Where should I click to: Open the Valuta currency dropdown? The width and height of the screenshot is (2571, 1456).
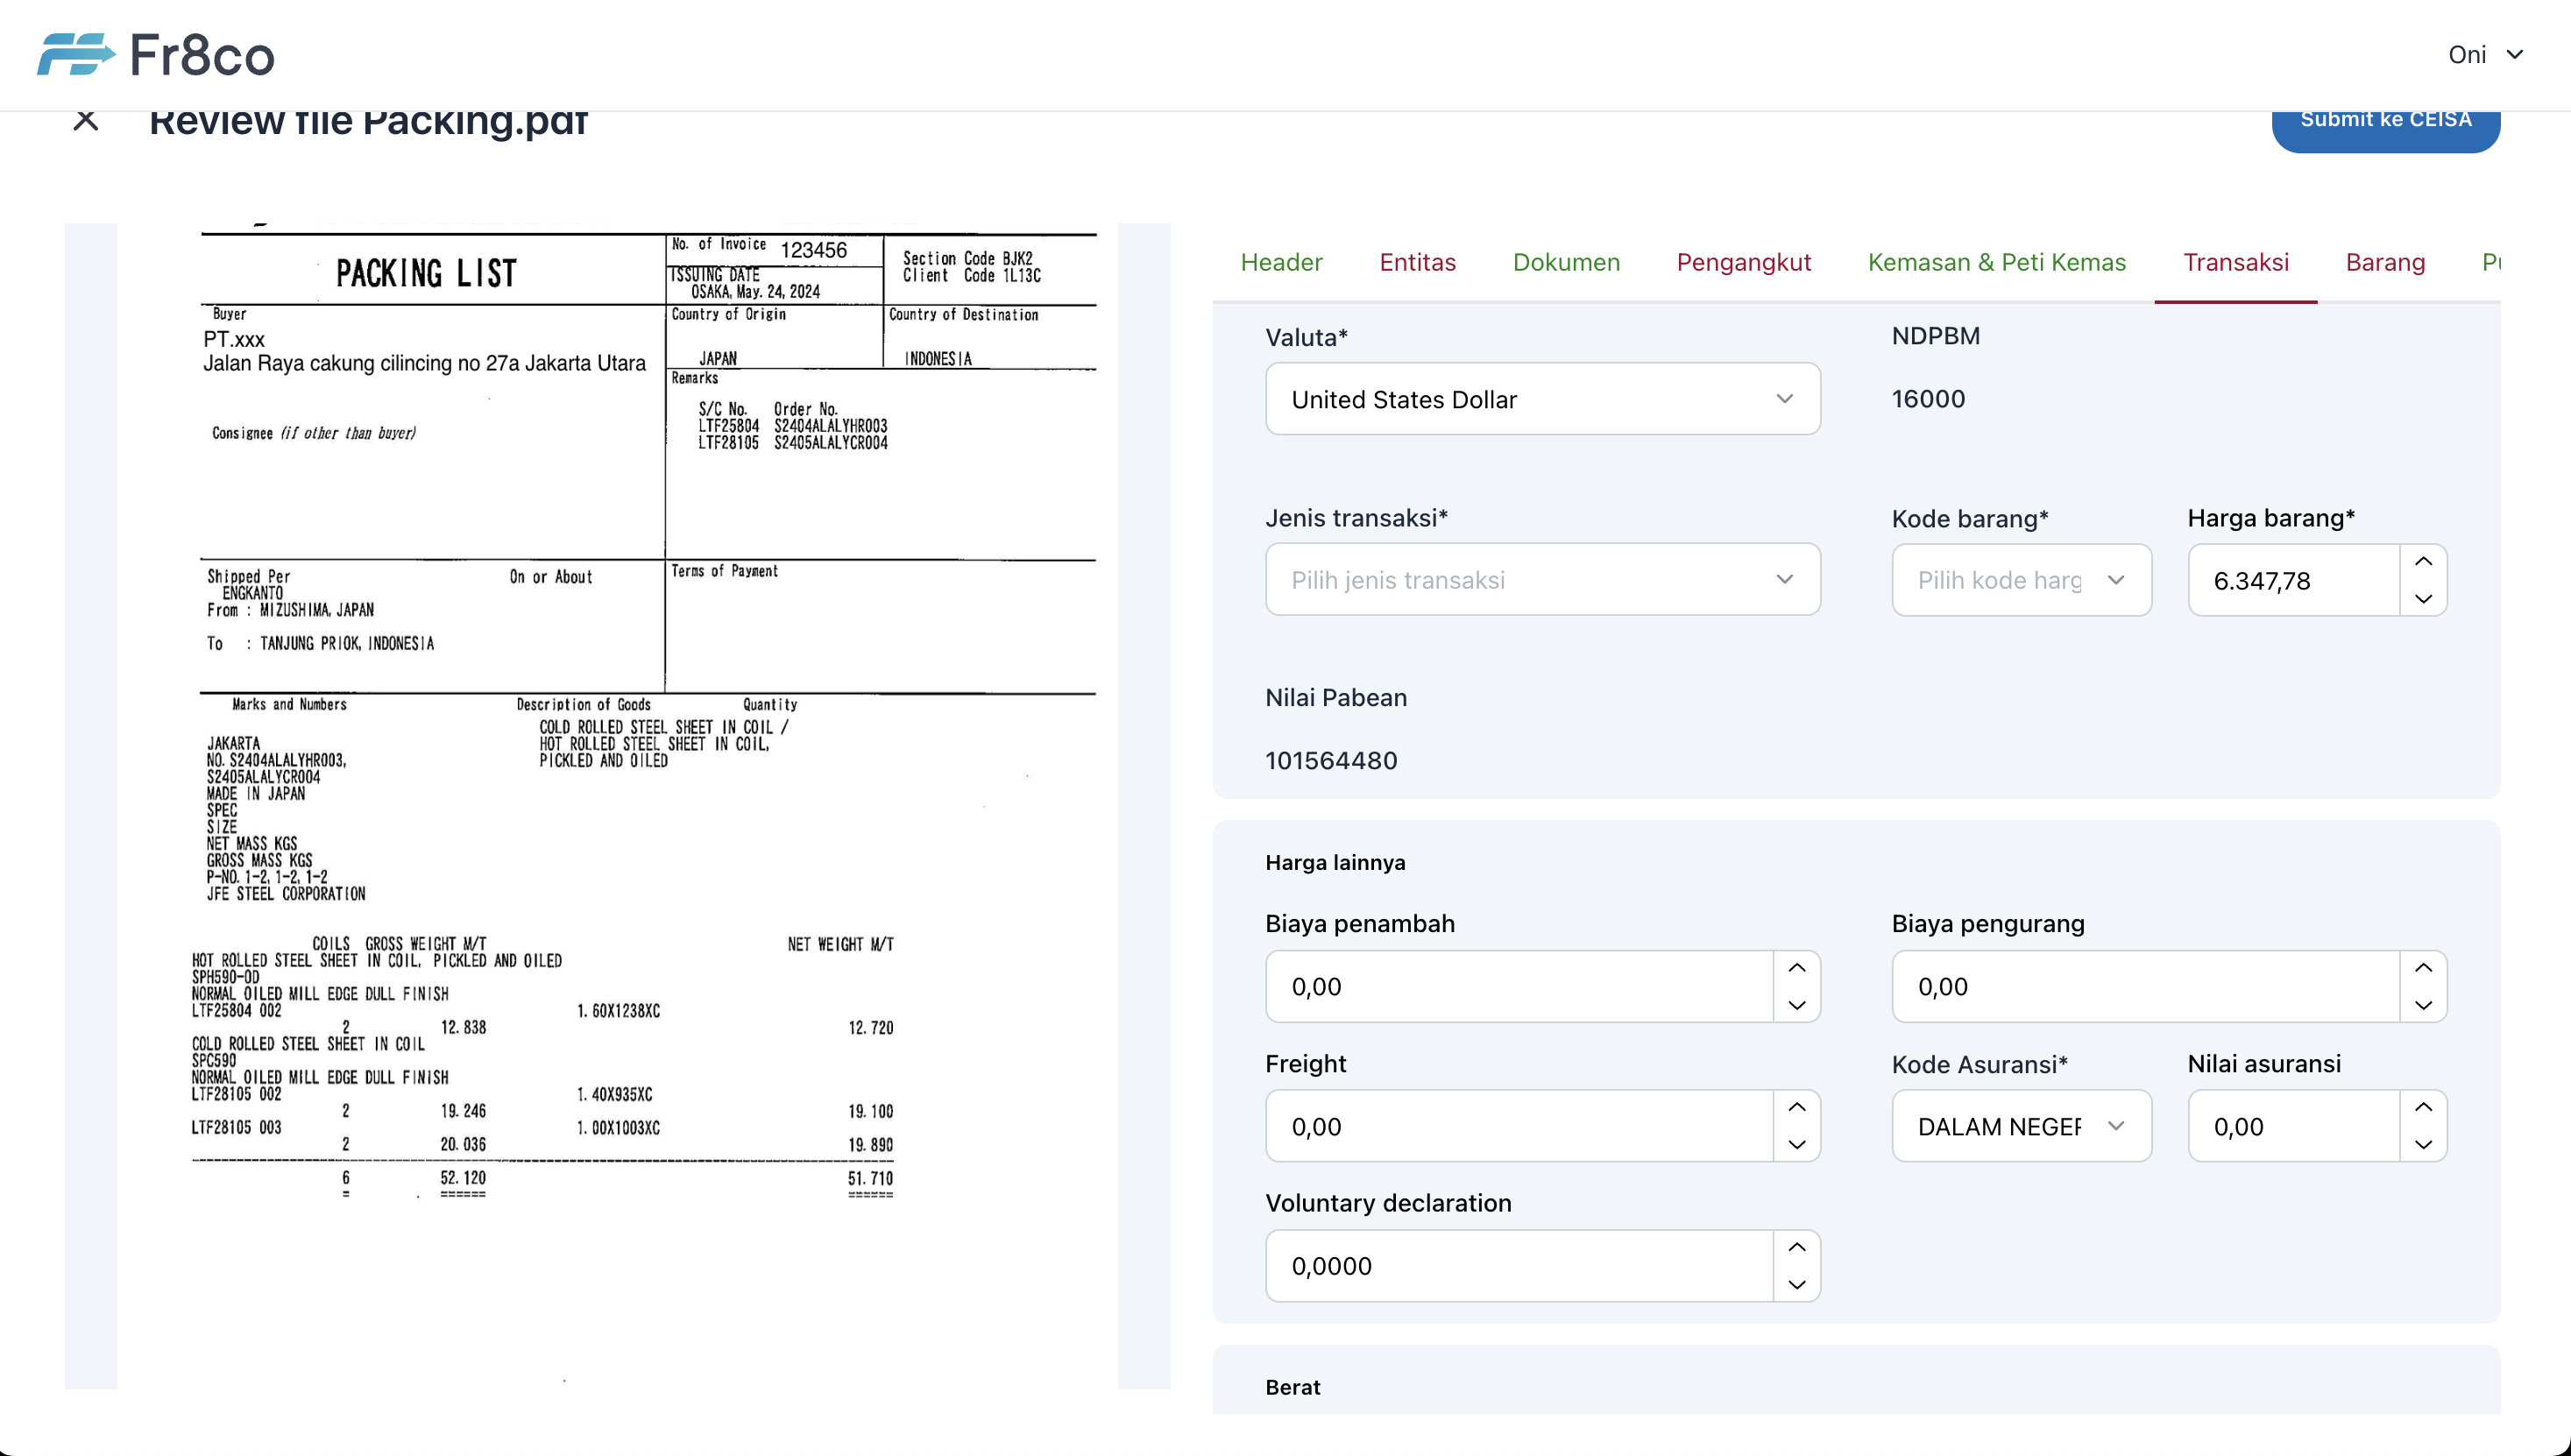[1542, 399]
